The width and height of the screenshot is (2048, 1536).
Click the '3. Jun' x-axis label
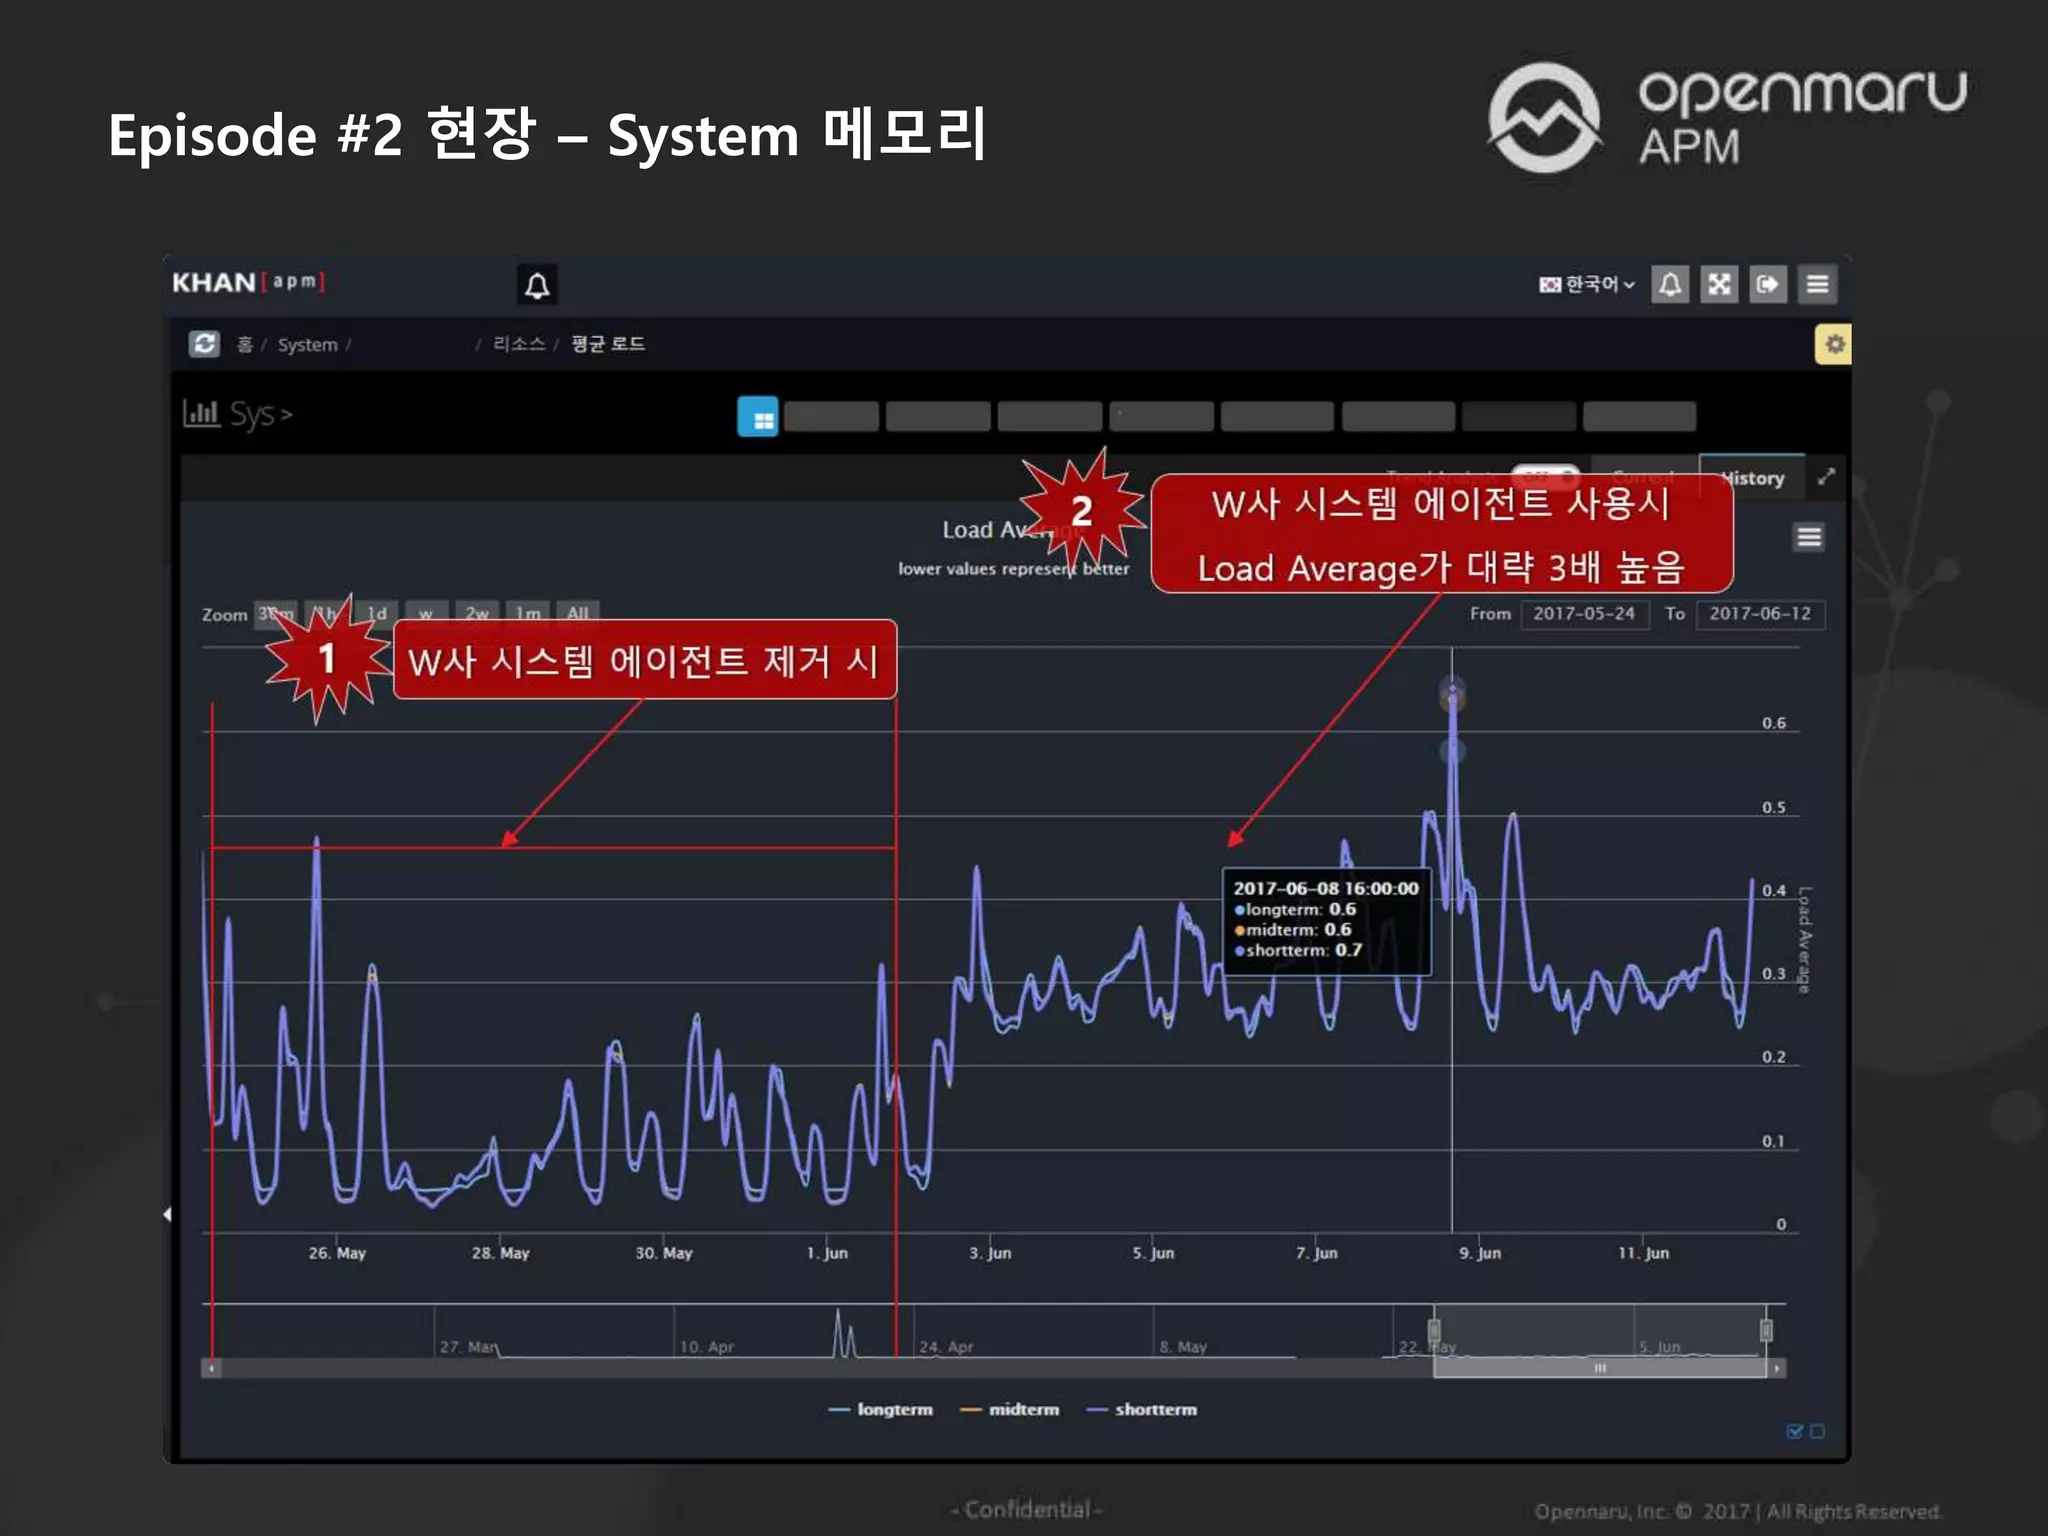click(x=990, y=1253)
